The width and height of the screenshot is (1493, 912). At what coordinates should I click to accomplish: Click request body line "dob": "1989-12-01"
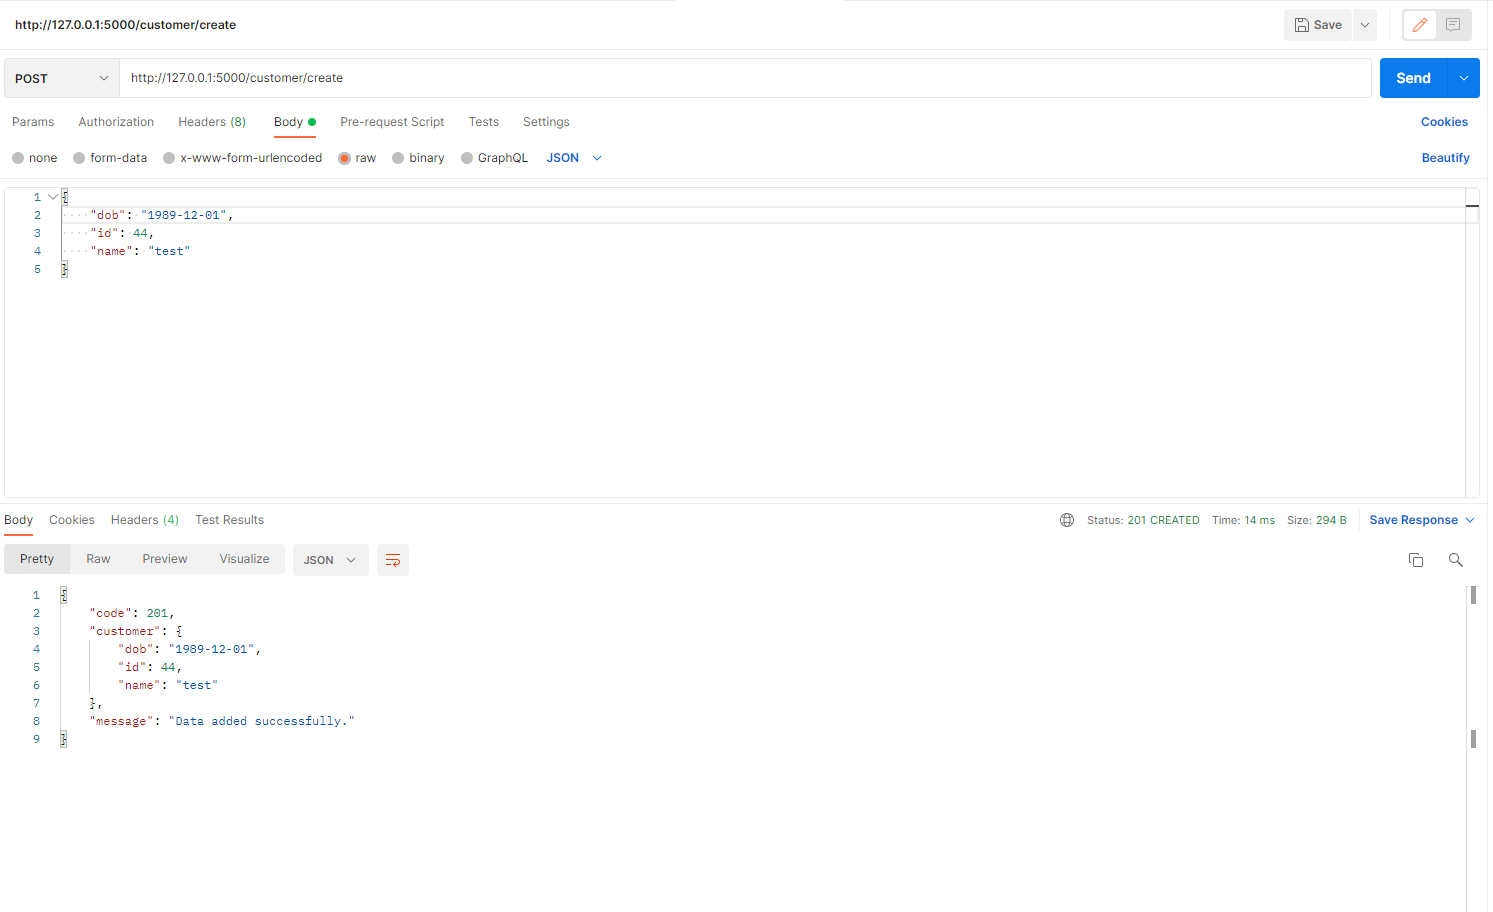click(162, 215)
